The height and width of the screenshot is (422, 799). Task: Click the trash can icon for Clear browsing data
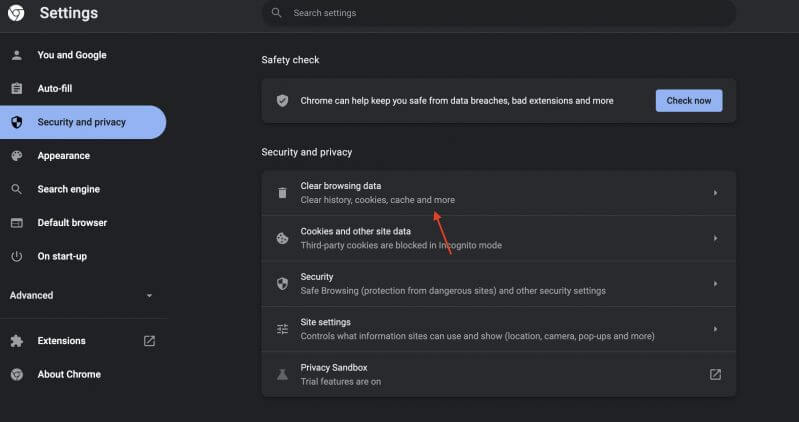tap(282, 193)
